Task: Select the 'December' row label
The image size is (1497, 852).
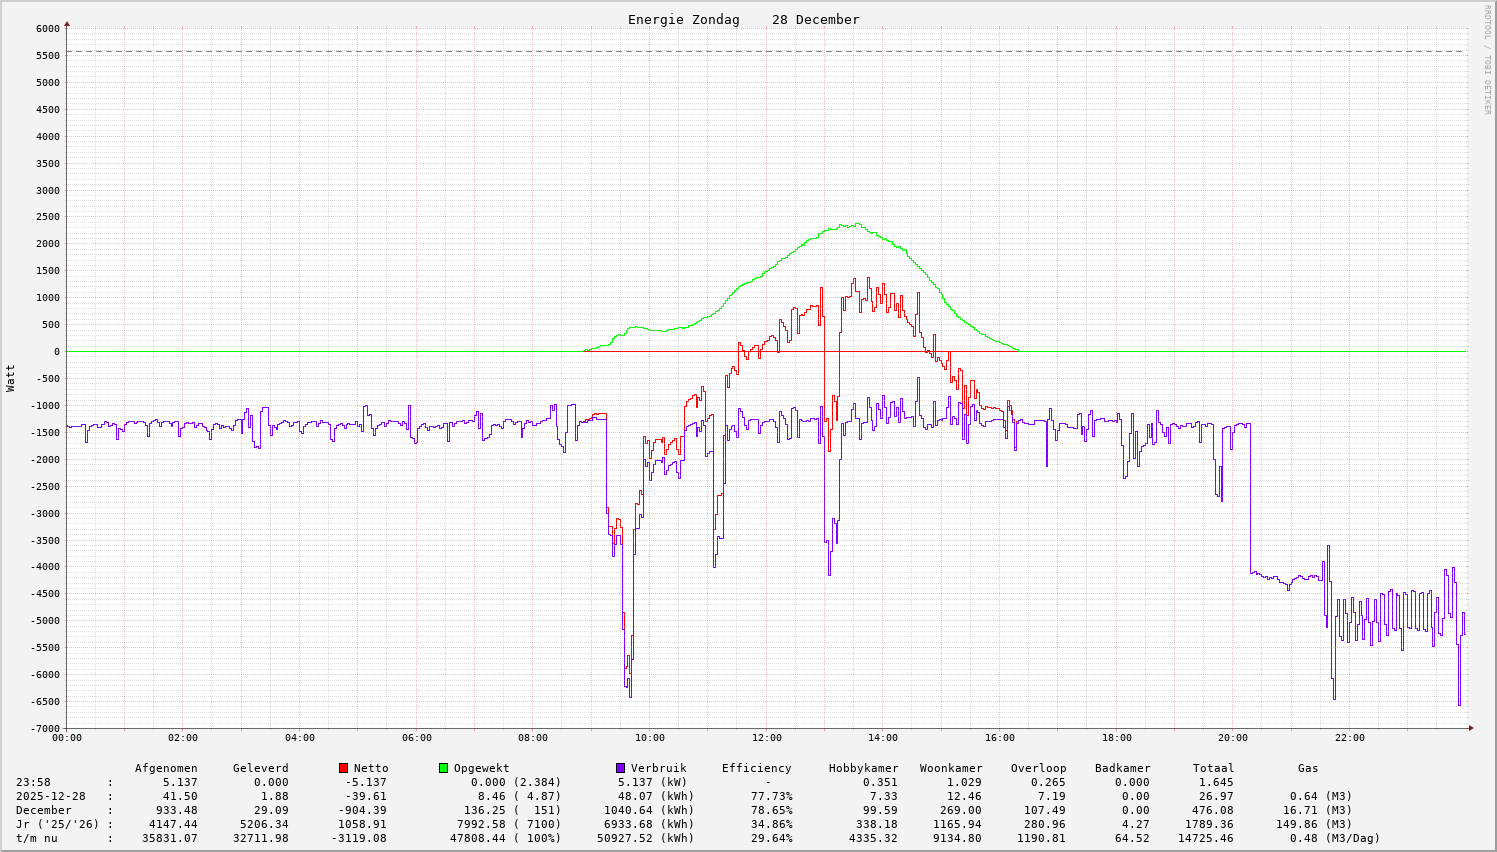Action: pyautogui.click(x=44, y=810)
